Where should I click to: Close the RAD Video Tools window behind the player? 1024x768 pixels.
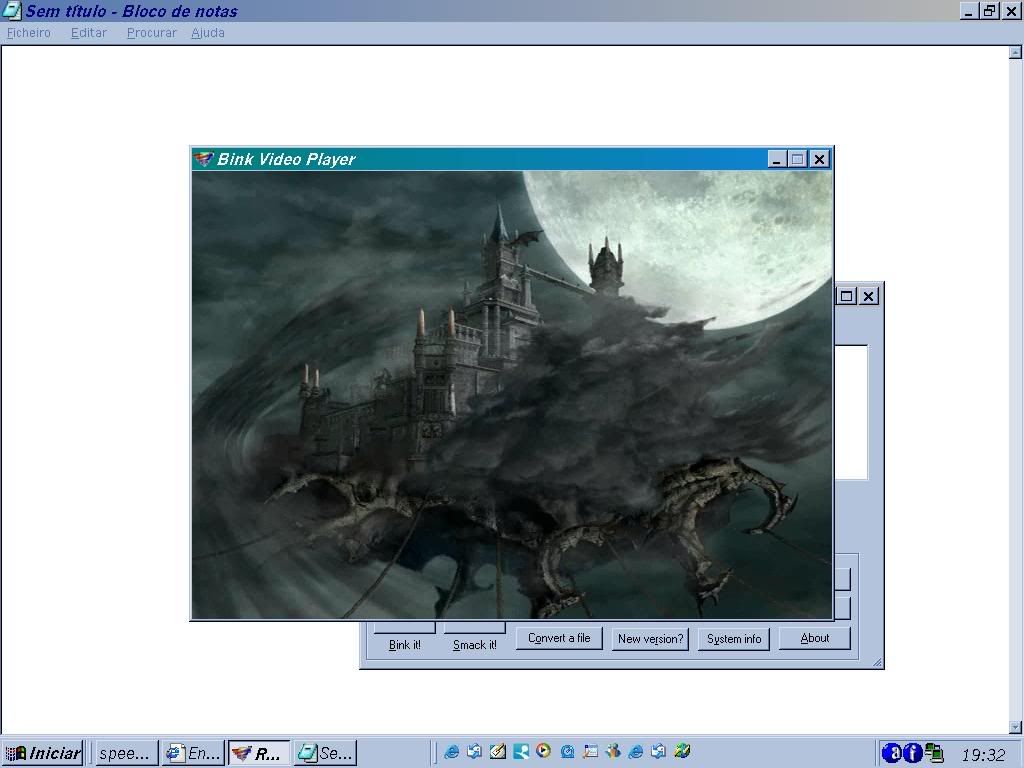869,296
